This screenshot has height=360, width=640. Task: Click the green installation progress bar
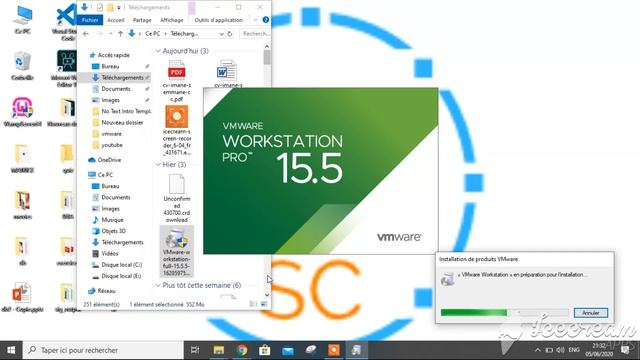[504, 313]
